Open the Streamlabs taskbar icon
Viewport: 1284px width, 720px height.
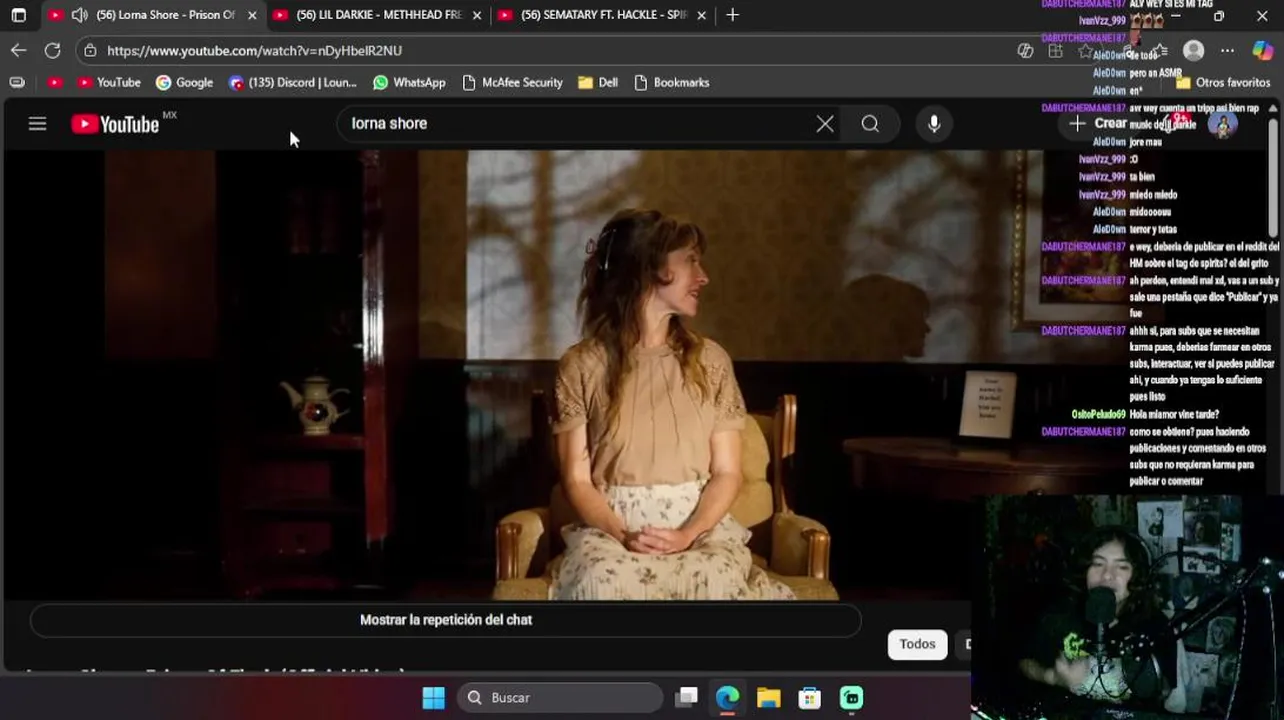(x=851, y=698)
